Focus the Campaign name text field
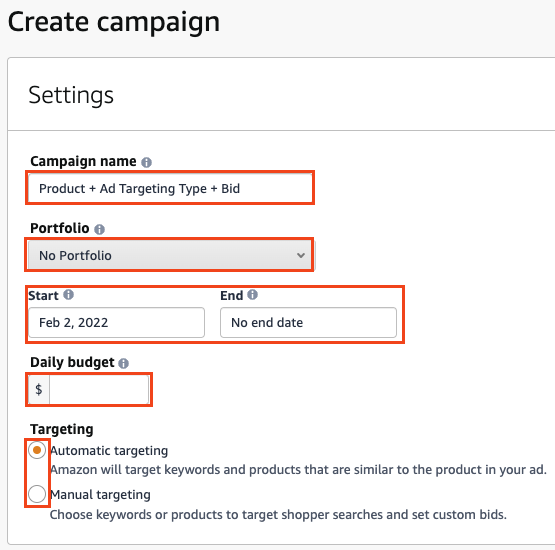 pos(170,188)
